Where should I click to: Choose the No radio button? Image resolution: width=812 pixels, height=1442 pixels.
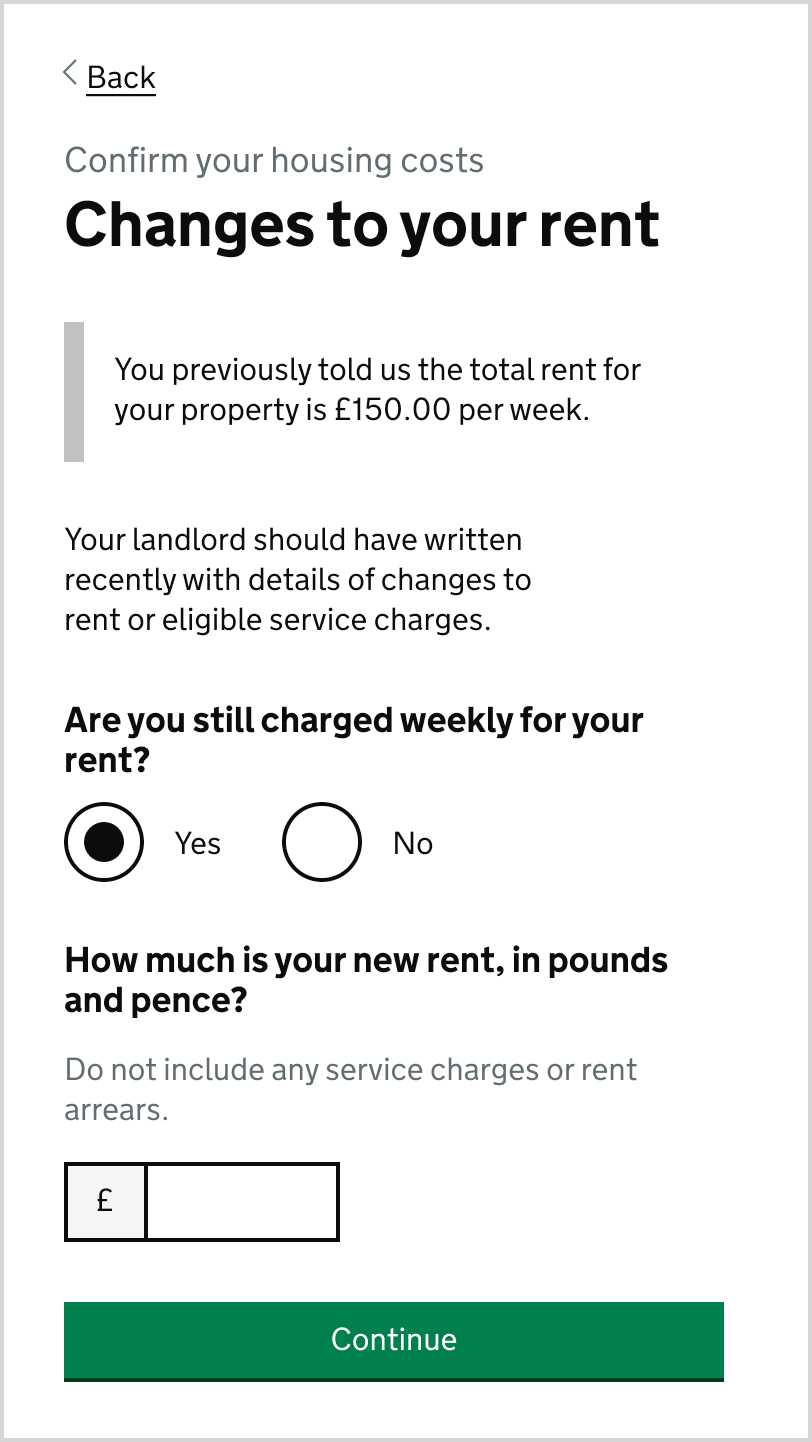tap(322, 842)
